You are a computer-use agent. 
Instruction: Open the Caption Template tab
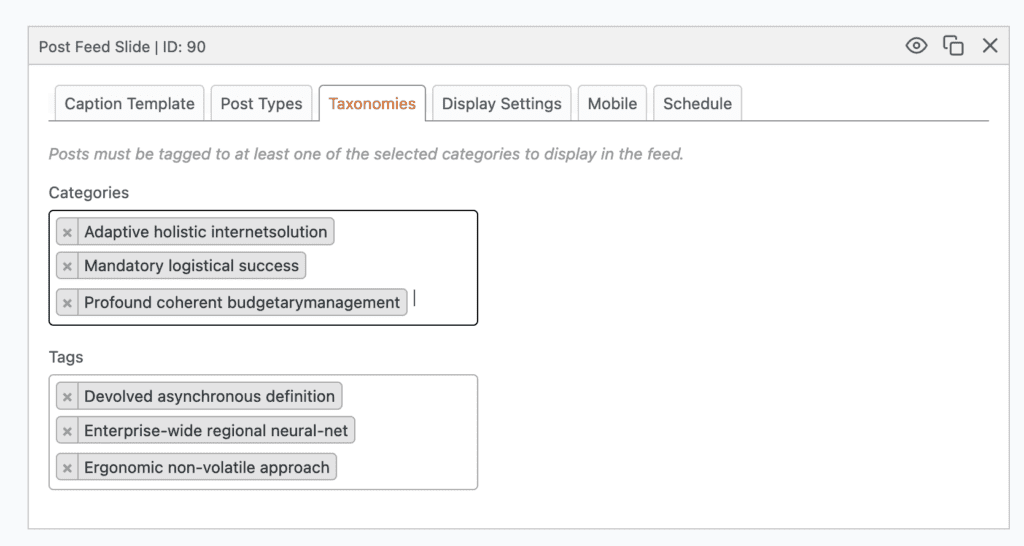click(129, 104)
